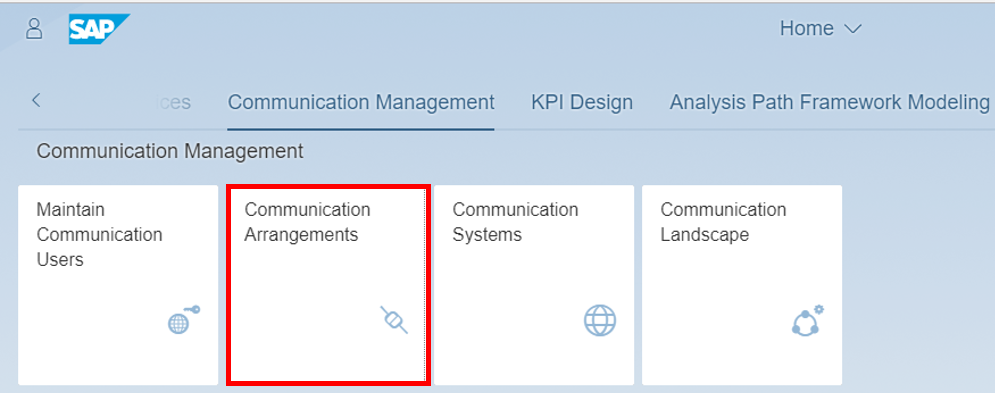The image size is (995, 393).
Task: Click the globe-with-key icon on the Communication Users tile
Action: click(184, 320)
